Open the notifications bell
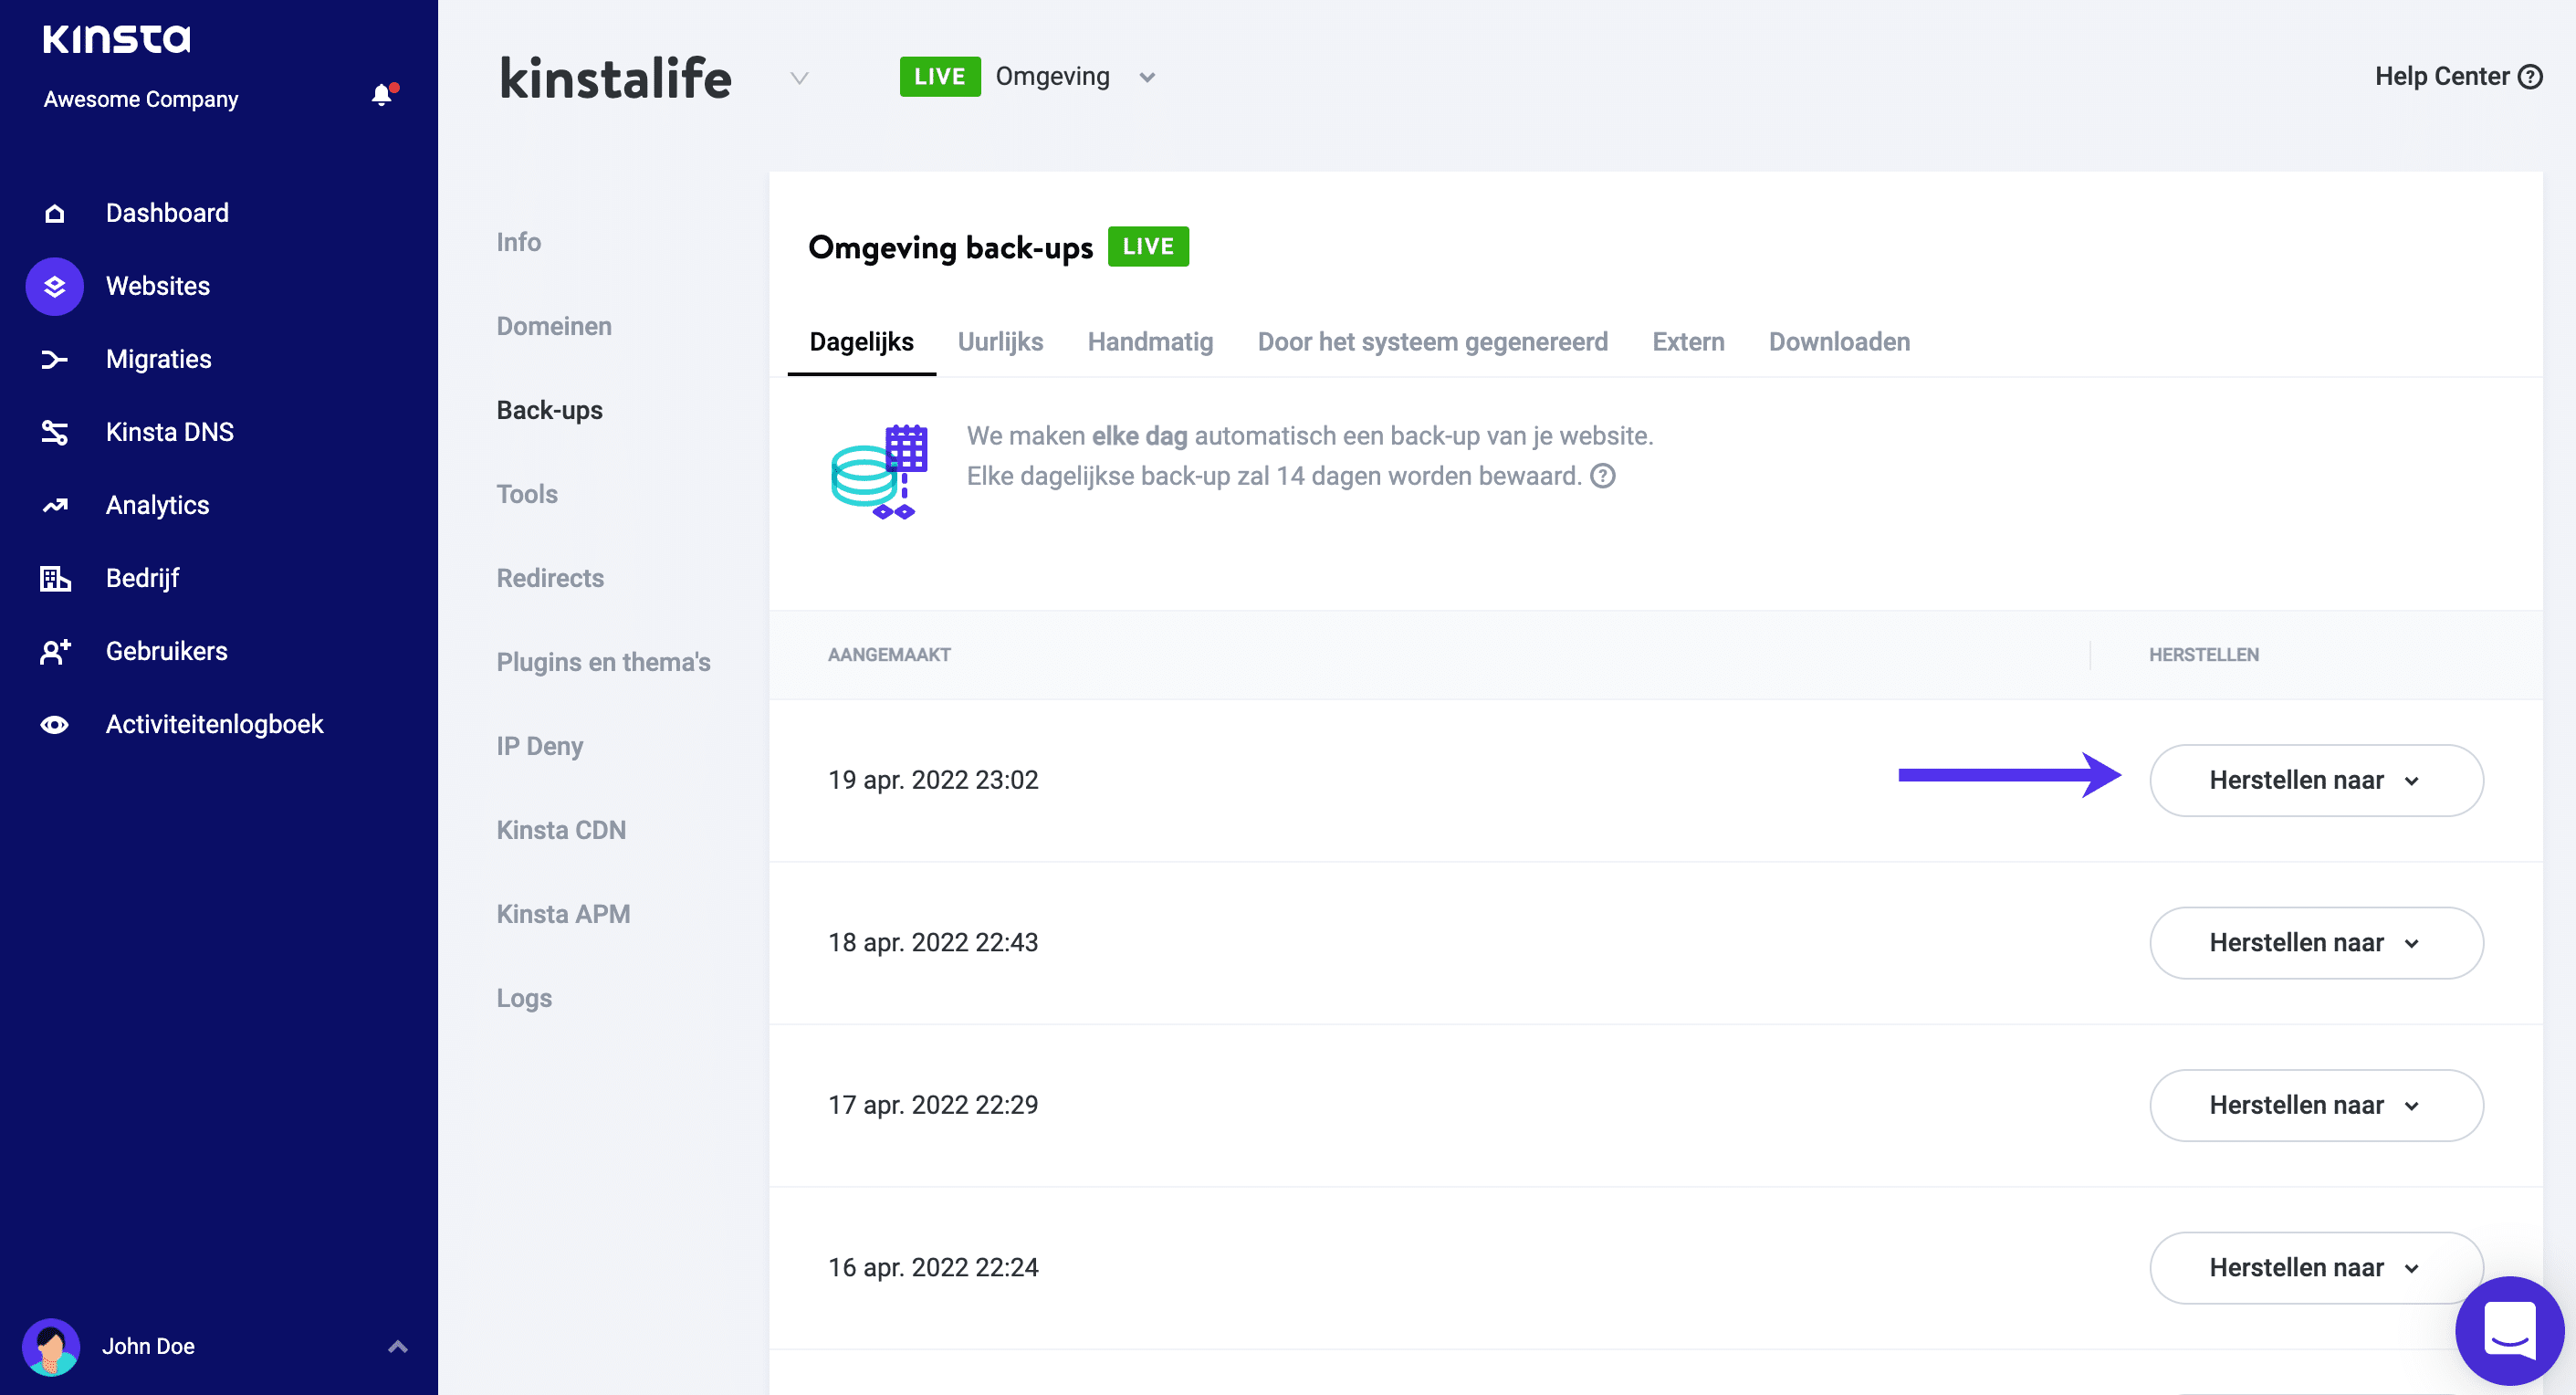2576x1395 pixels. 382,95
